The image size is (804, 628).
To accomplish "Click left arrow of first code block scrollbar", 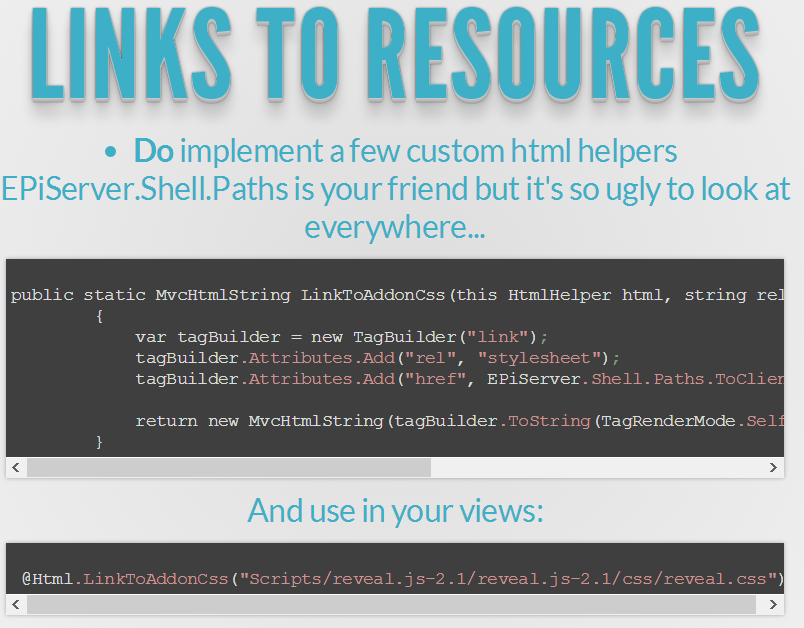I will 16,468.
